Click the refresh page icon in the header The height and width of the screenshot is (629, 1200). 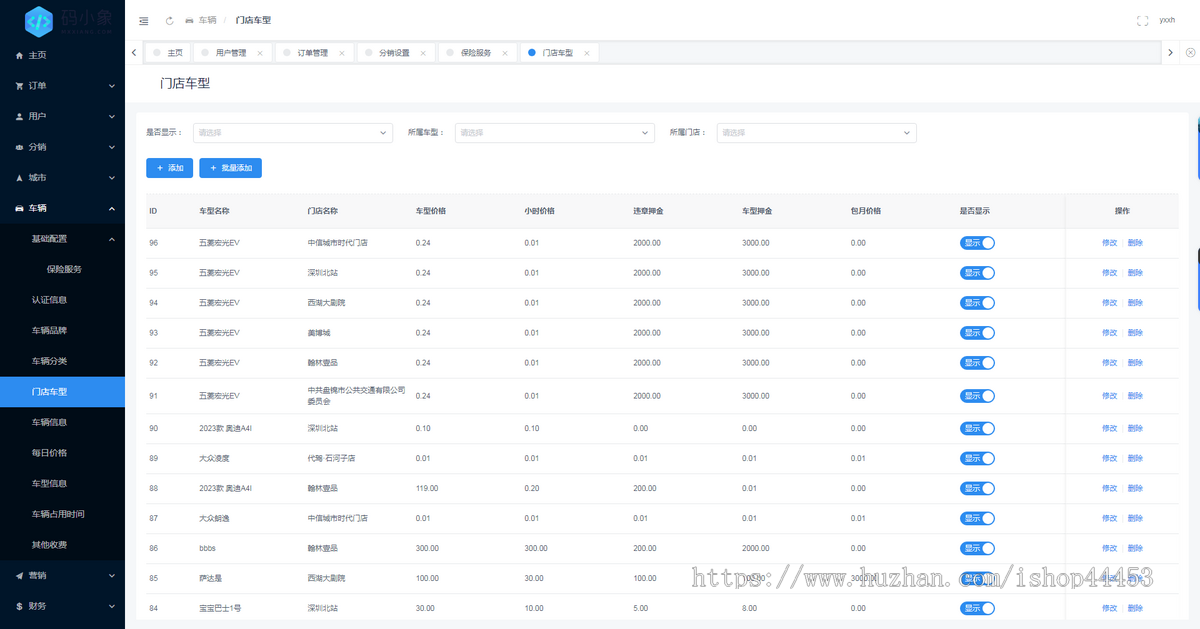(169, 20)
